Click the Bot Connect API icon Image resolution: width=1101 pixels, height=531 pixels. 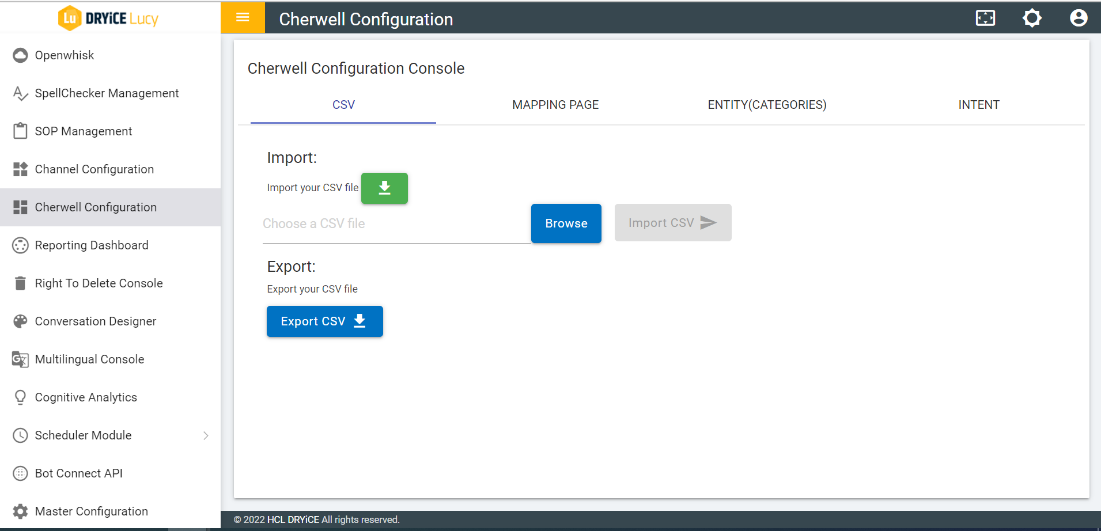click(x=20, y=473)
